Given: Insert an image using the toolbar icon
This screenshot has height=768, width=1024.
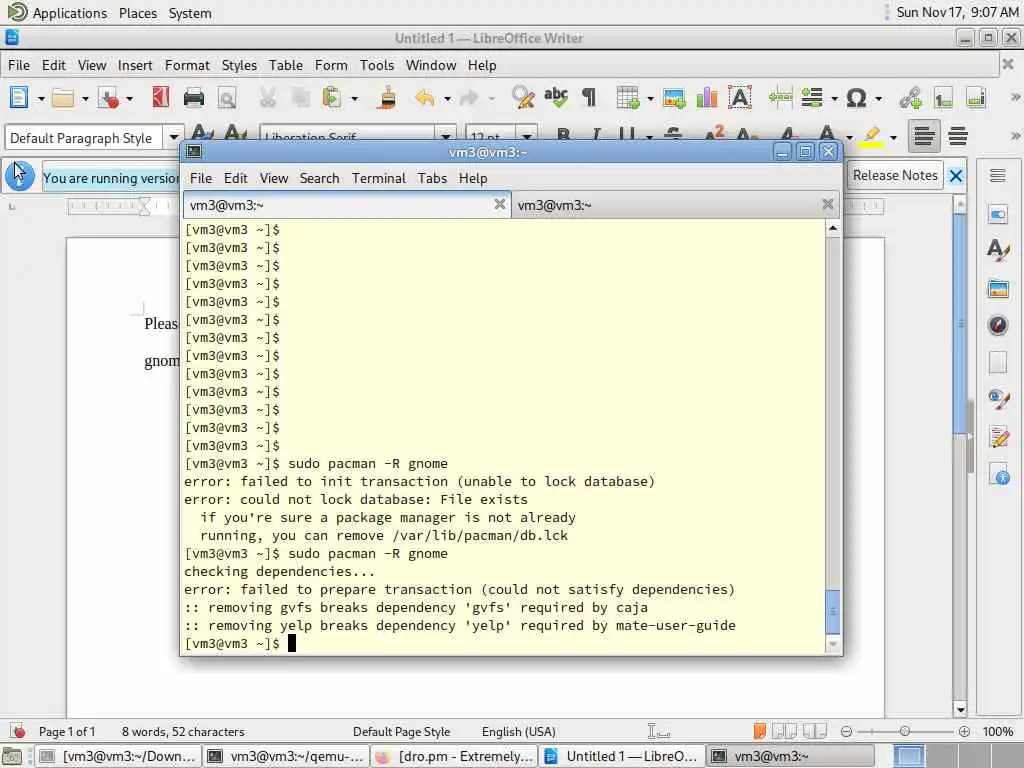Looking at the screenshot, I should [x=673, y=98].
